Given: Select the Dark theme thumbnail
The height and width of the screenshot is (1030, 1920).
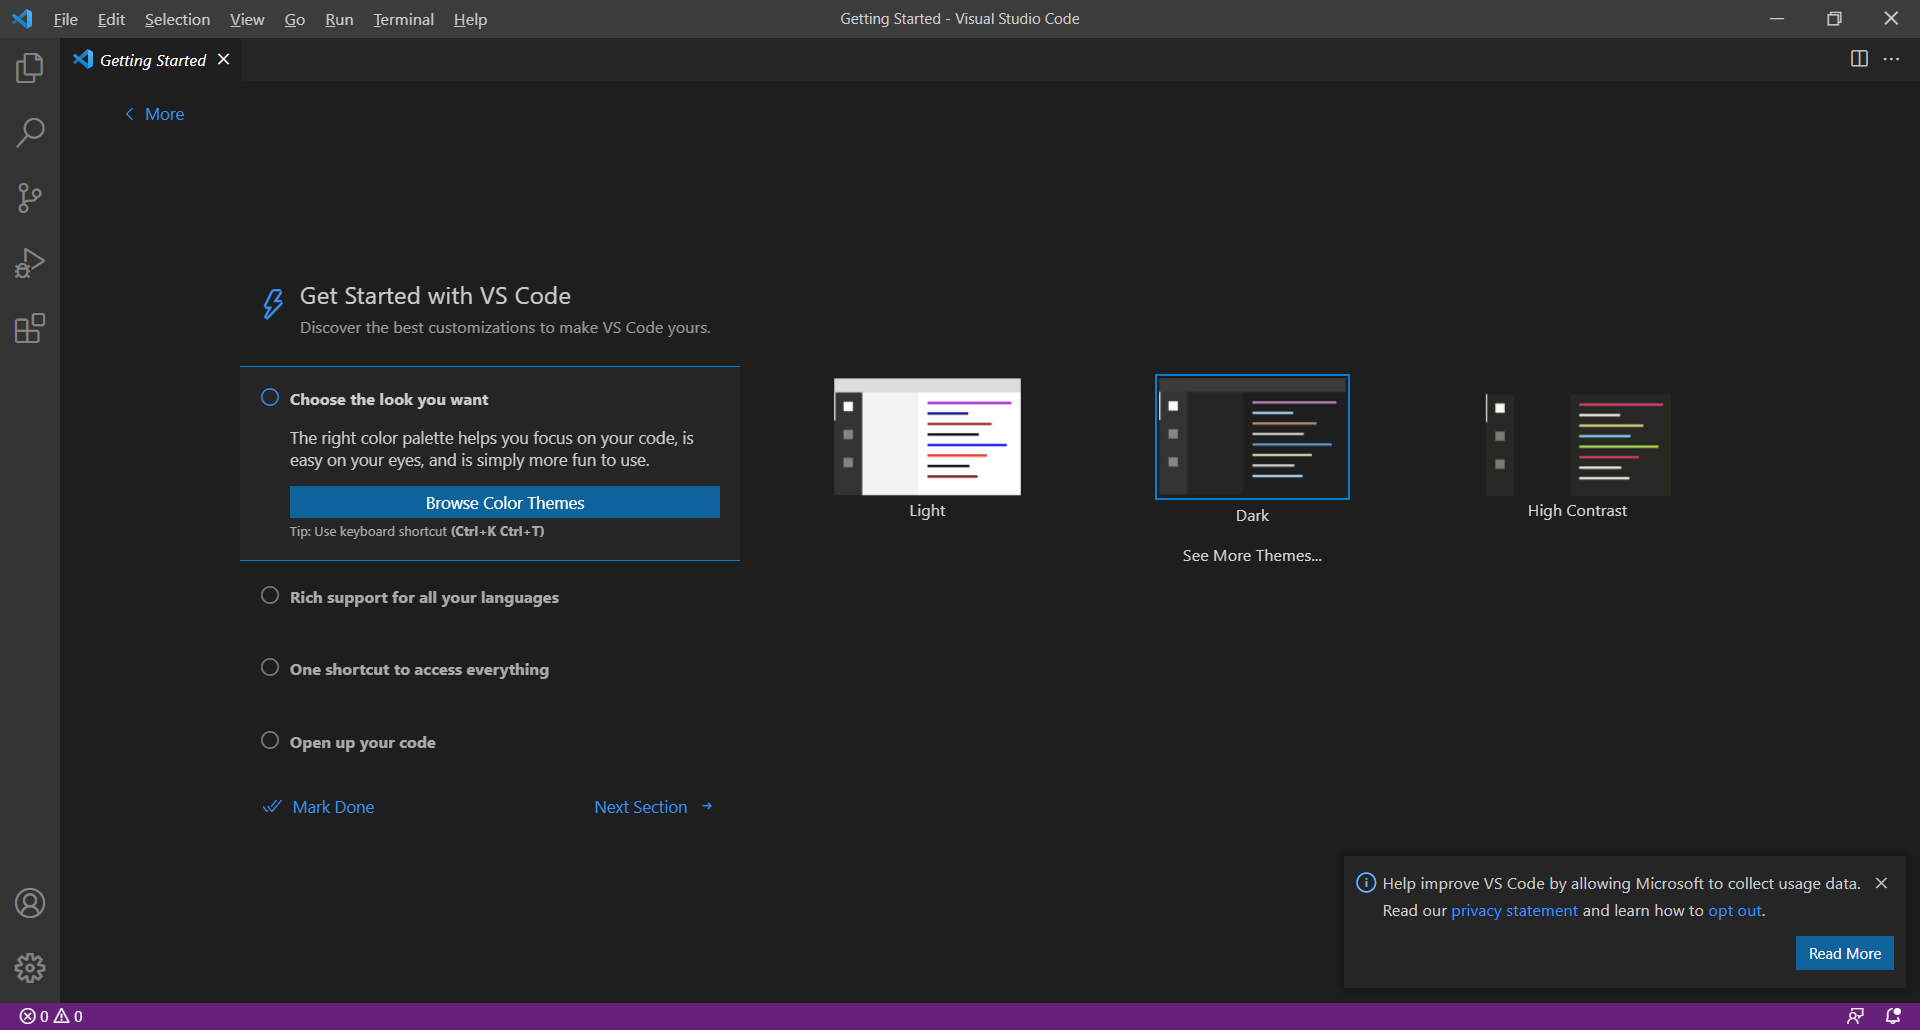Looking at the screenshot, I should tap(1252, 437).
